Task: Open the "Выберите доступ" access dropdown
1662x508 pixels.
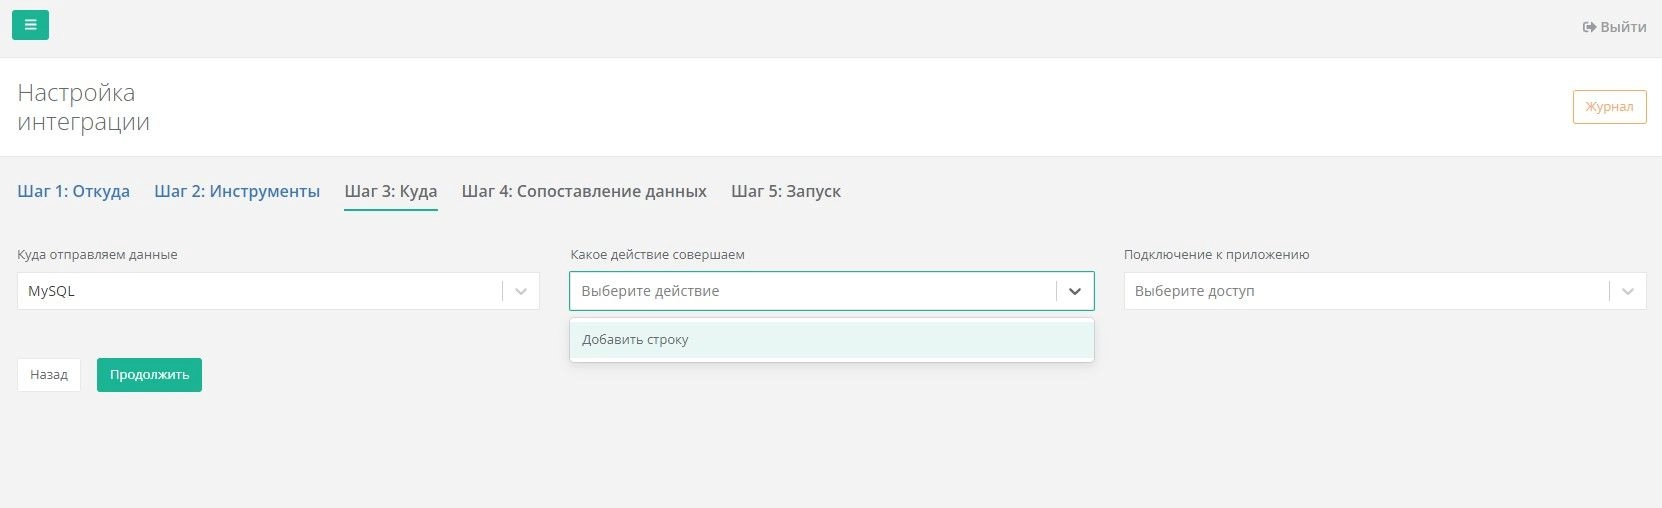Action: click(x=1365, y=291)
